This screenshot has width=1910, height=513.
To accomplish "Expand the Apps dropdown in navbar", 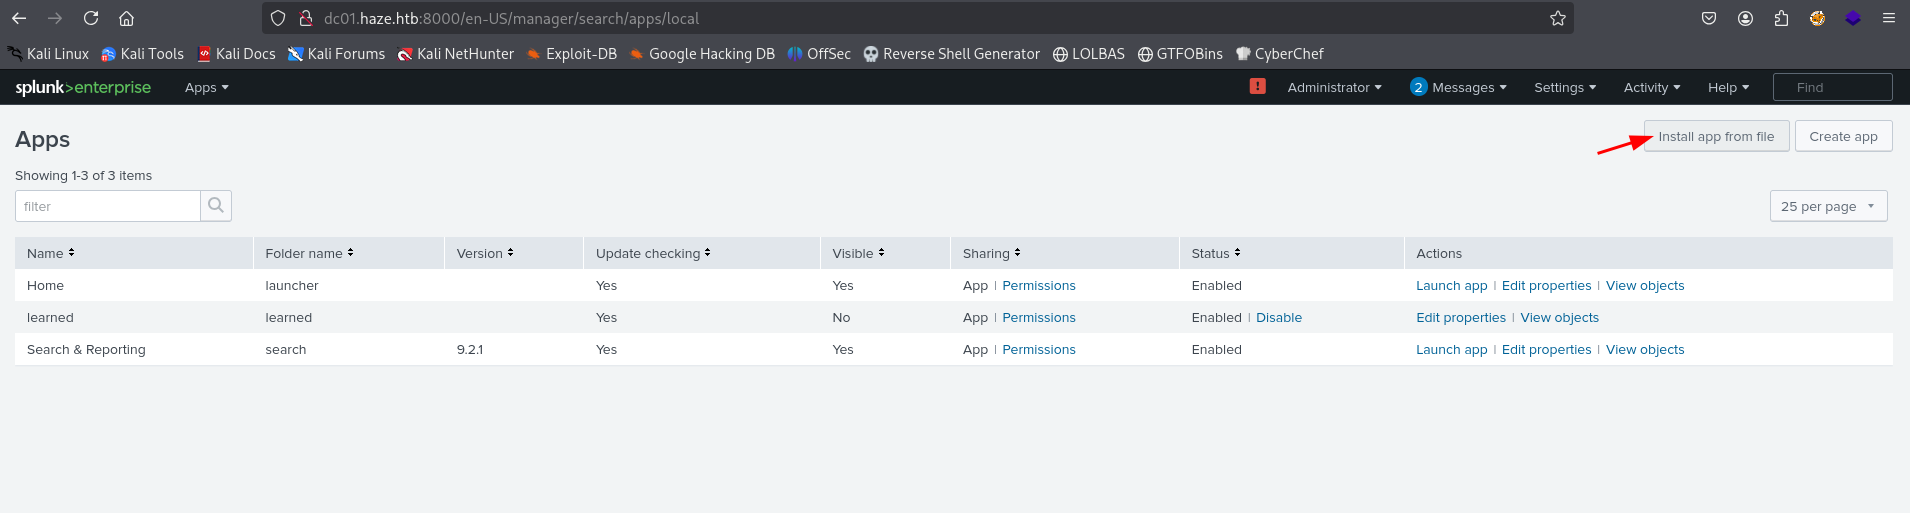I will (206, 88).
